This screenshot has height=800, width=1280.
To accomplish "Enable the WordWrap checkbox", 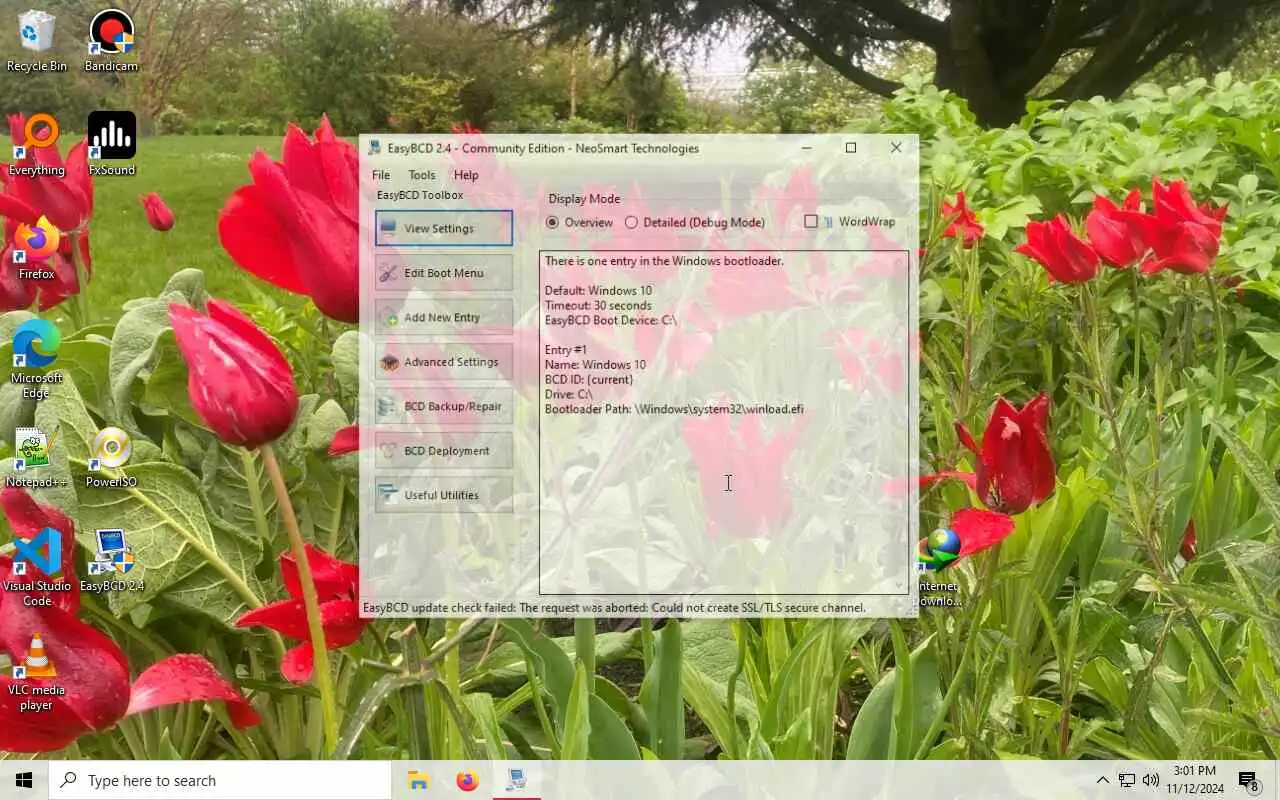I will click(811, 221).
